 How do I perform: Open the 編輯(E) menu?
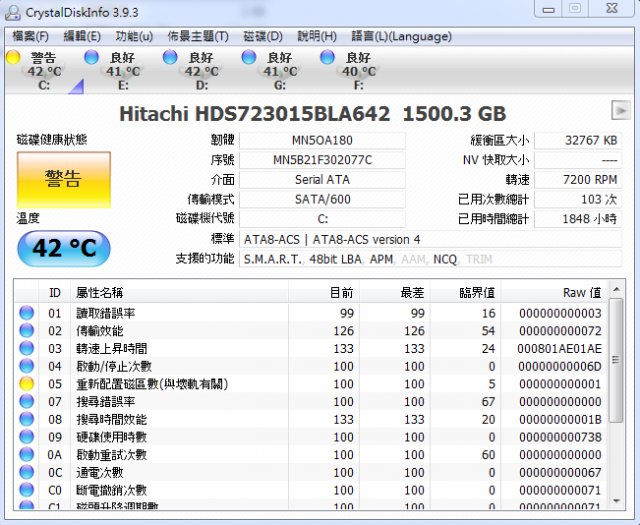tap(82, 37)
